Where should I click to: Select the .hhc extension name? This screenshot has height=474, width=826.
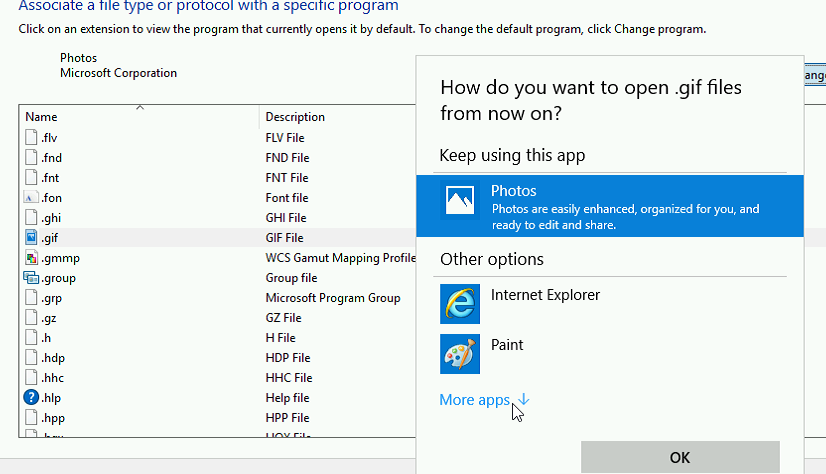53,378
